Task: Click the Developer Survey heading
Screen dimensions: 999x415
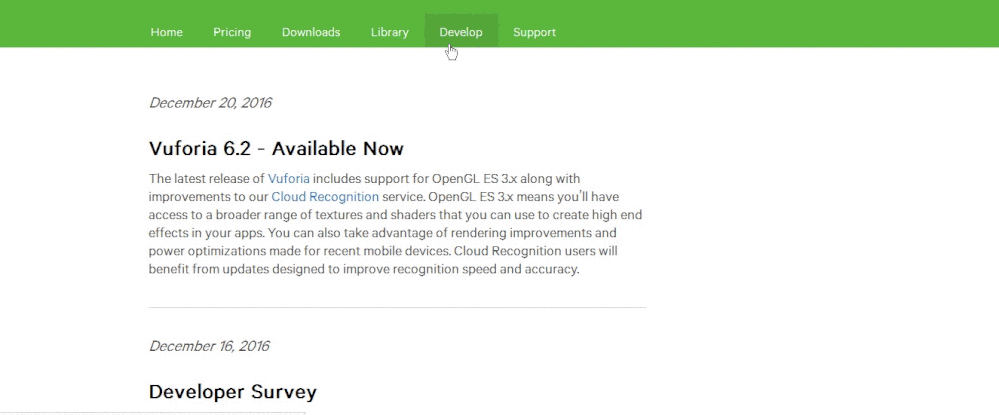Action: [232, 392]
